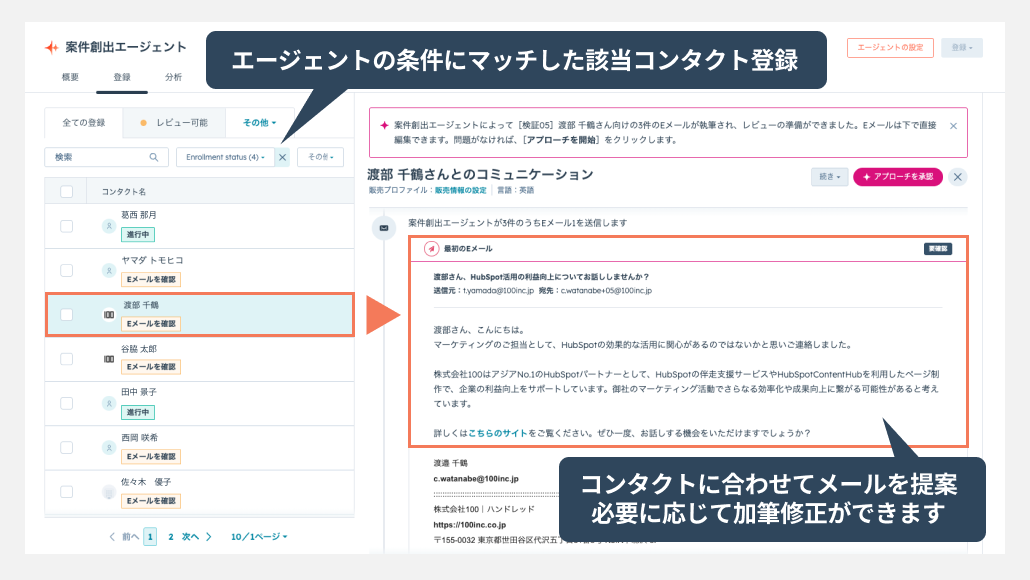Dismiss the pink notification banner
This screenshot has width=1030, height=580.
click(953, 126)
